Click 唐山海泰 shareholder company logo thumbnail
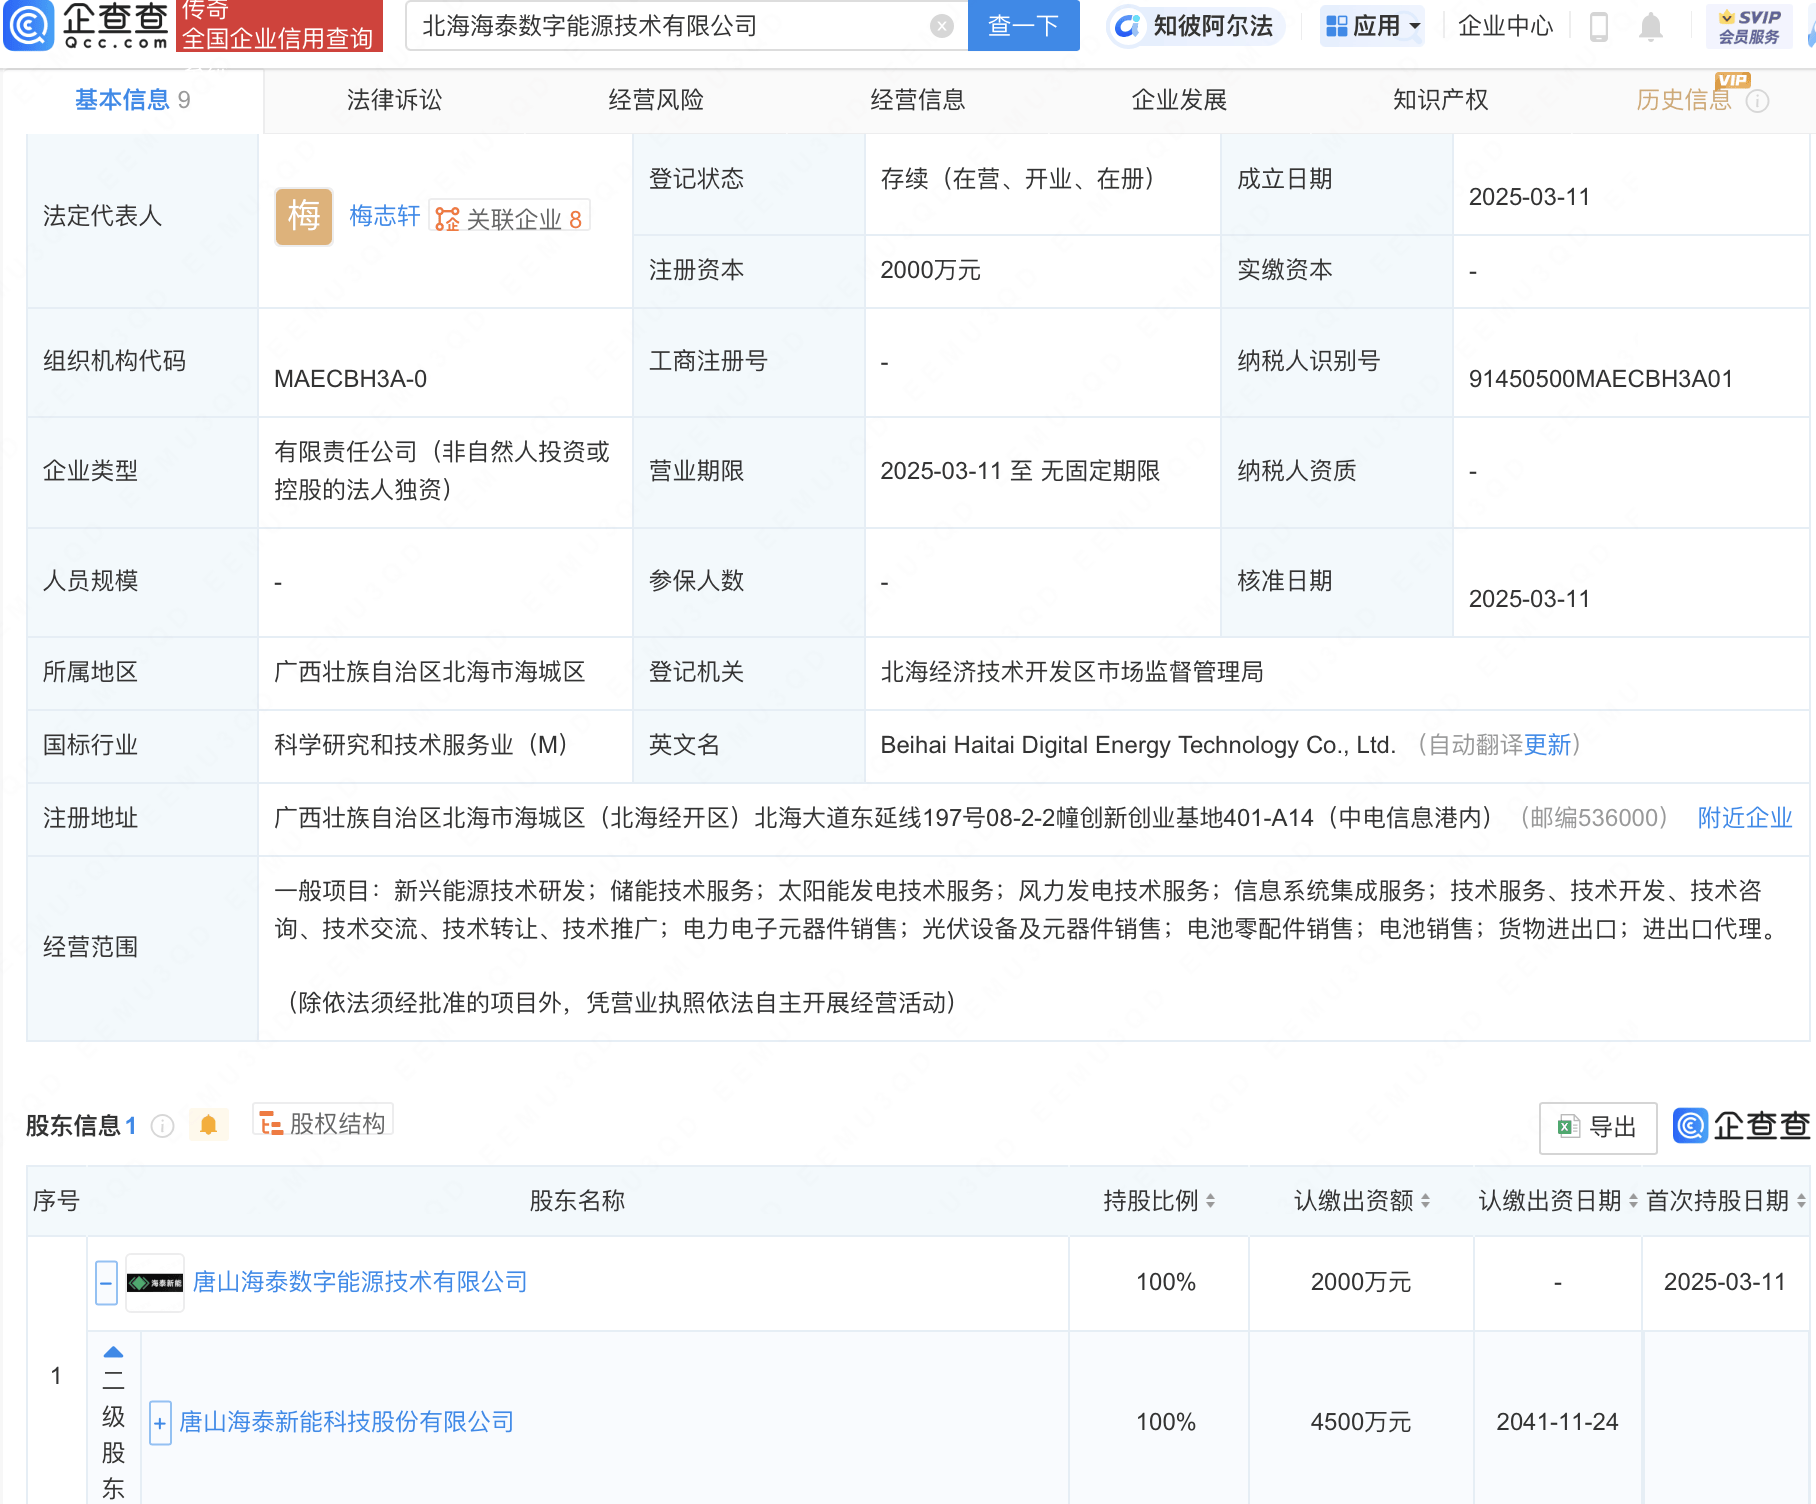1816x1504 pixels. coord(155,1282)
